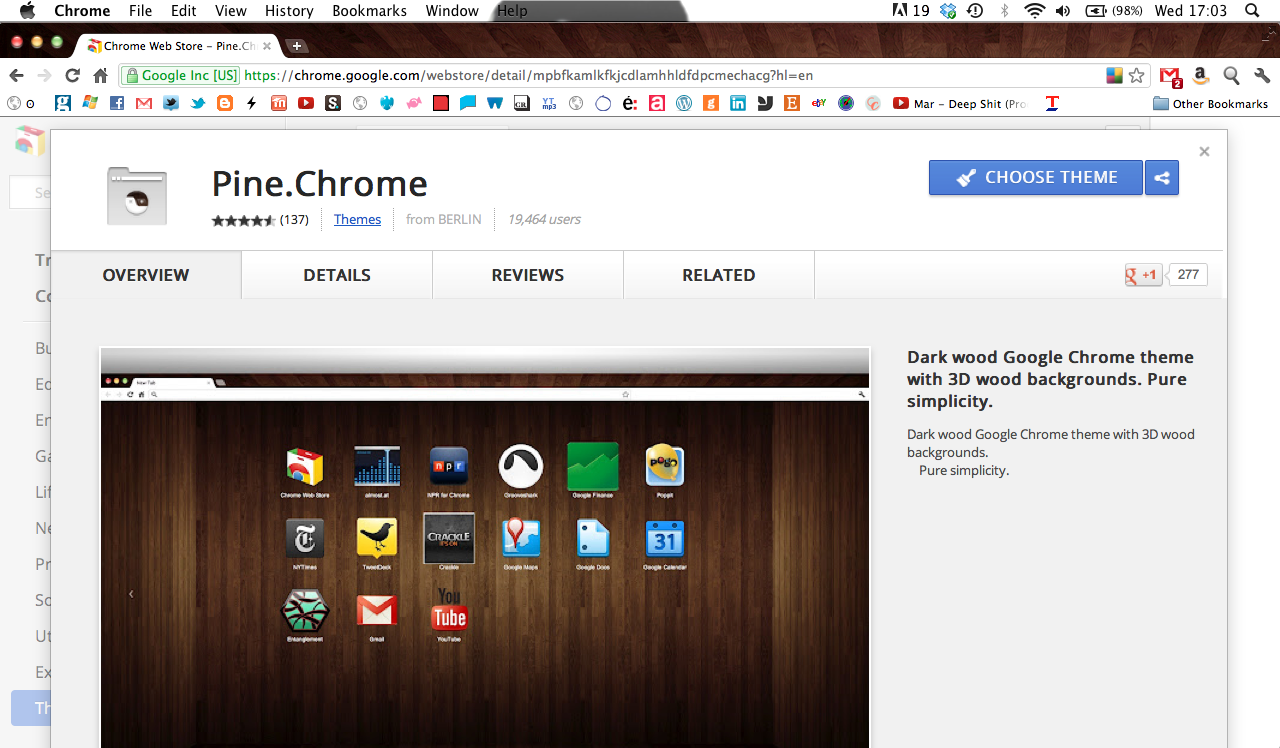Go back with the browser back arrow
1280x748 pixels.
tap(16, 76)
